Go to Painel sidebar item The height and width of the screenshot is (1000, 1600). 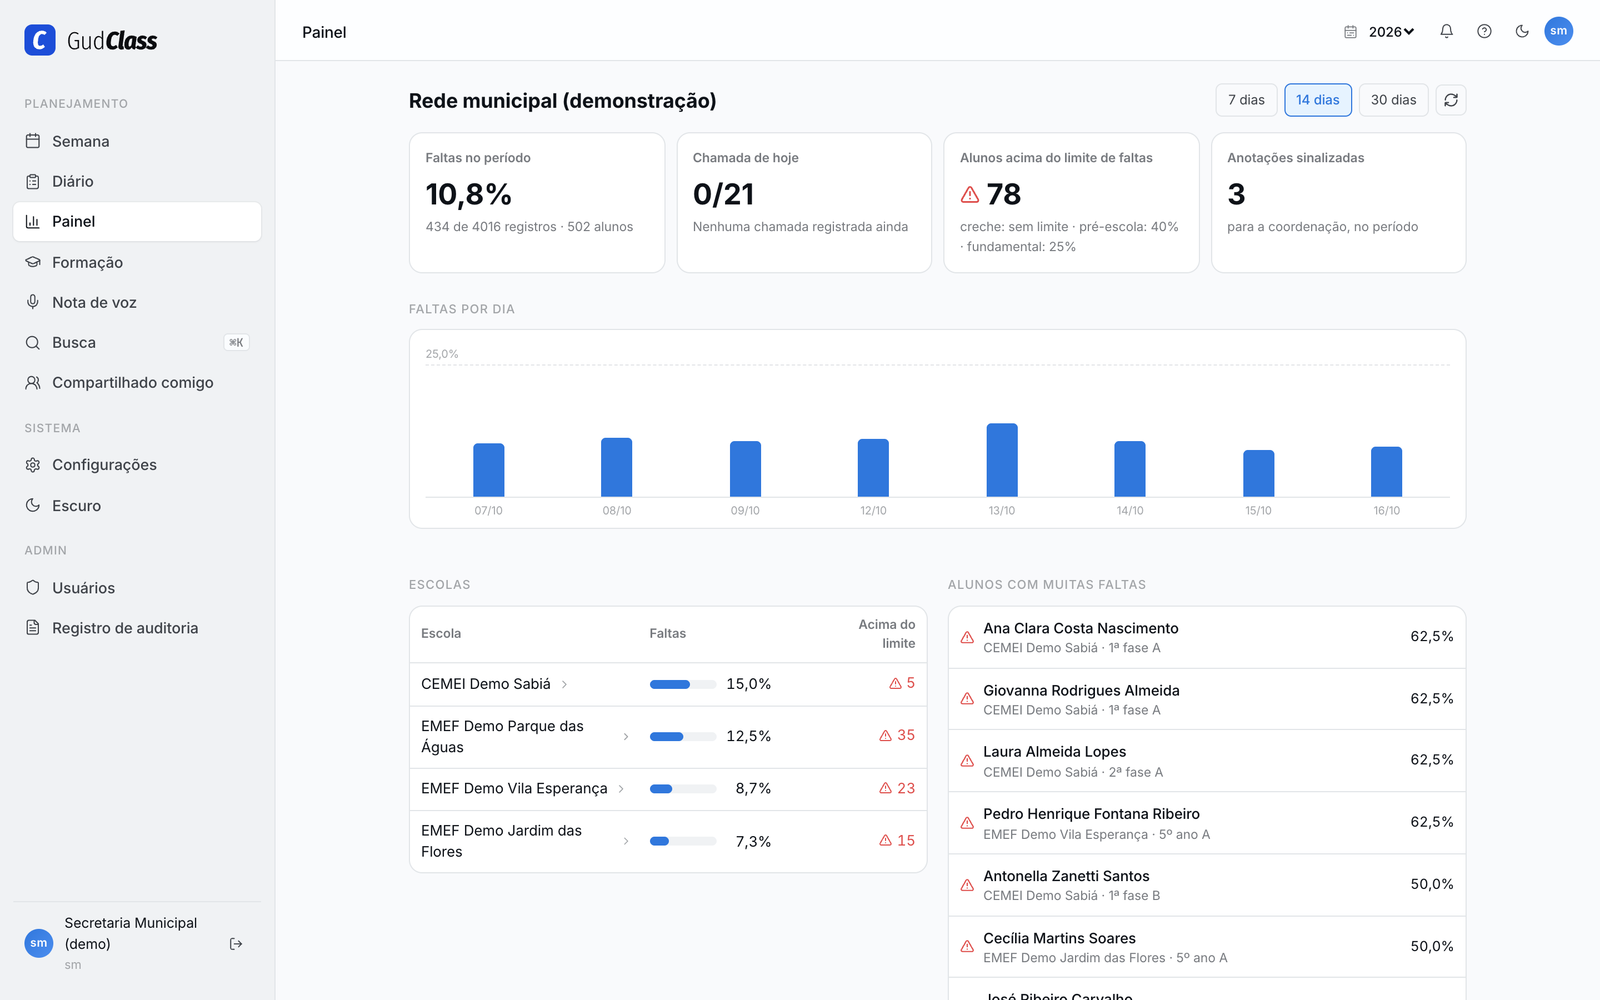137,221
